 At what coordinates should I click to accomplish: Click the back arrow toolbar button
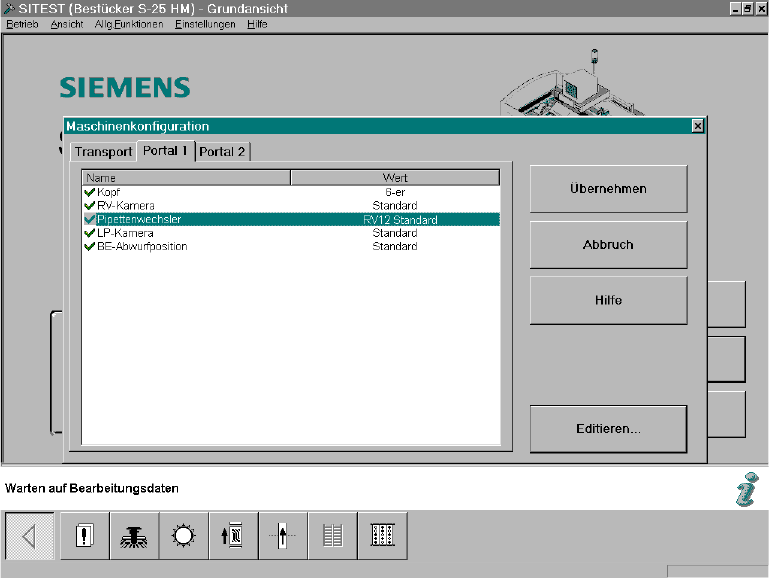click(29, 536)
